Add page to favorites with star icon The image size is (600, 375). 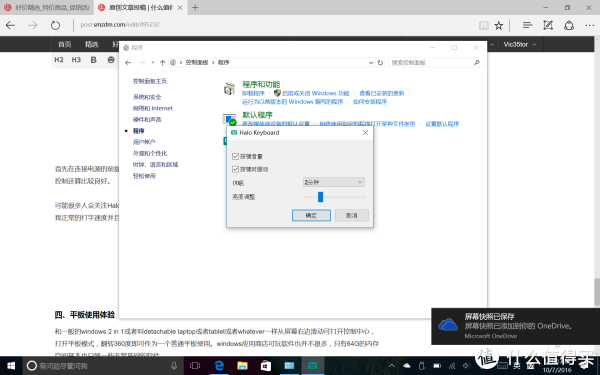(499, 26)
